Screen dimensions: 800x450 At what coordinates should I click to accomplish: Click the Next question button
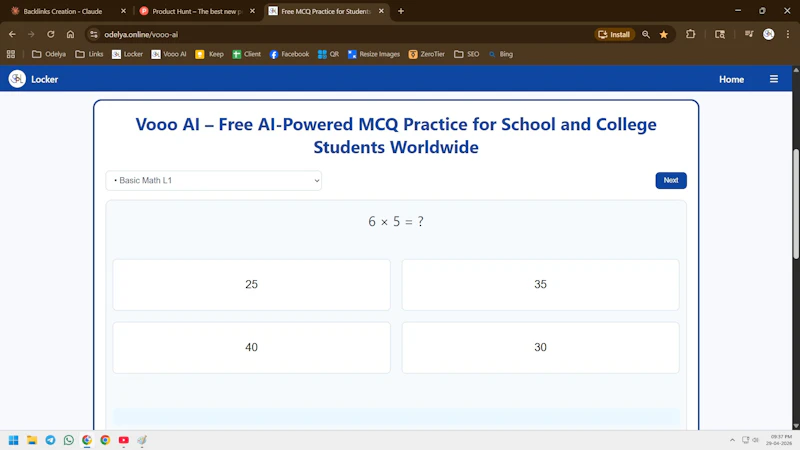[x=671, y=180]
